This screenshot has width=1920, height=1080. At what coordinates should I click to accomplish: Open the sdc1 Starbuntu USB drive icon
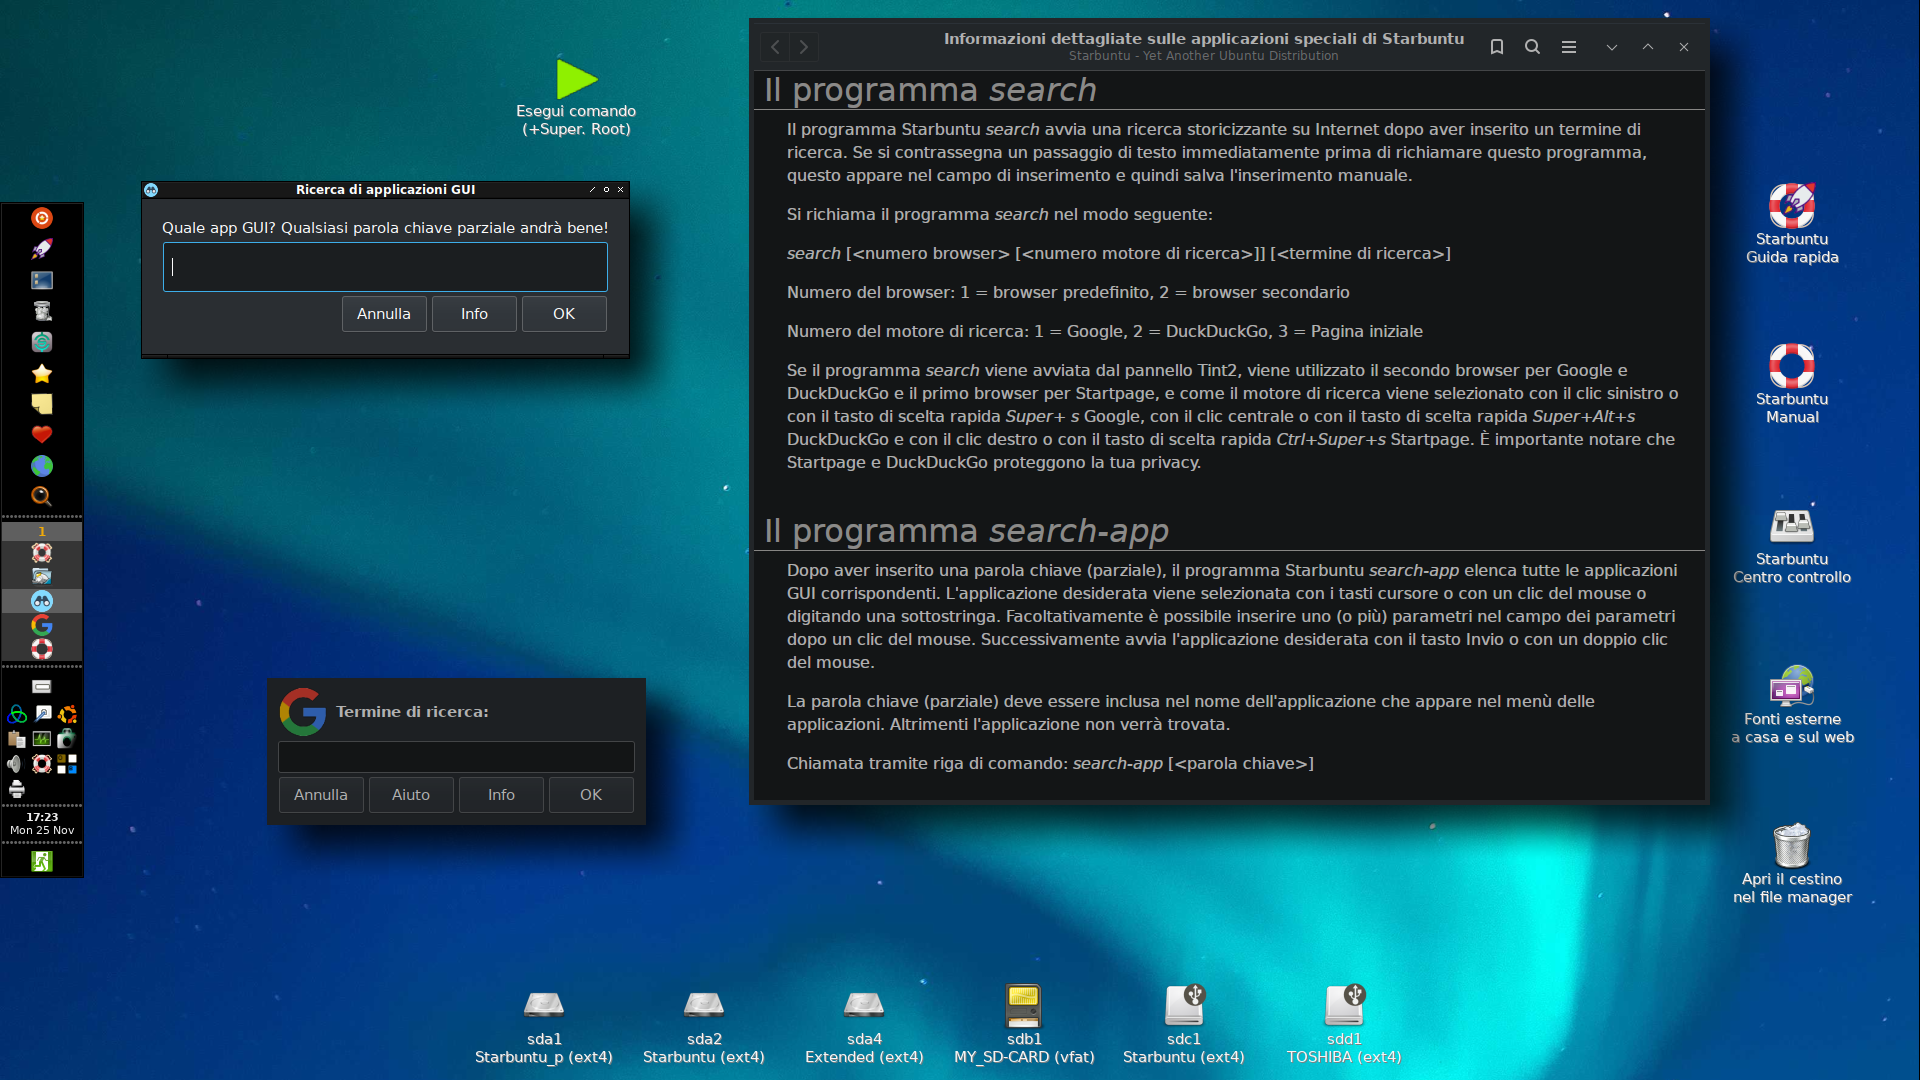[1184, 1005]
